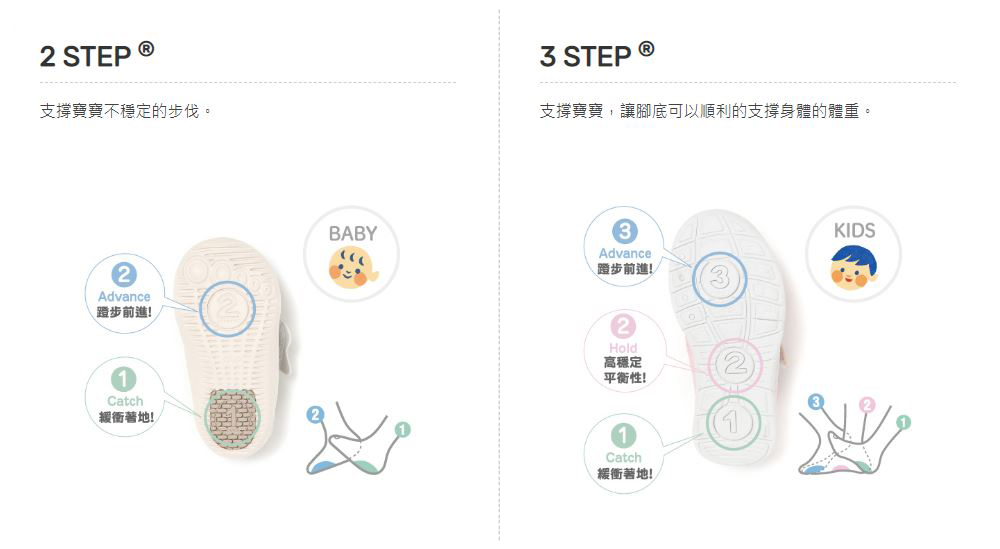The height and width of the screenshot is (549, 1000).
Task: Click the BABY face badge
Action: point(351,254)
